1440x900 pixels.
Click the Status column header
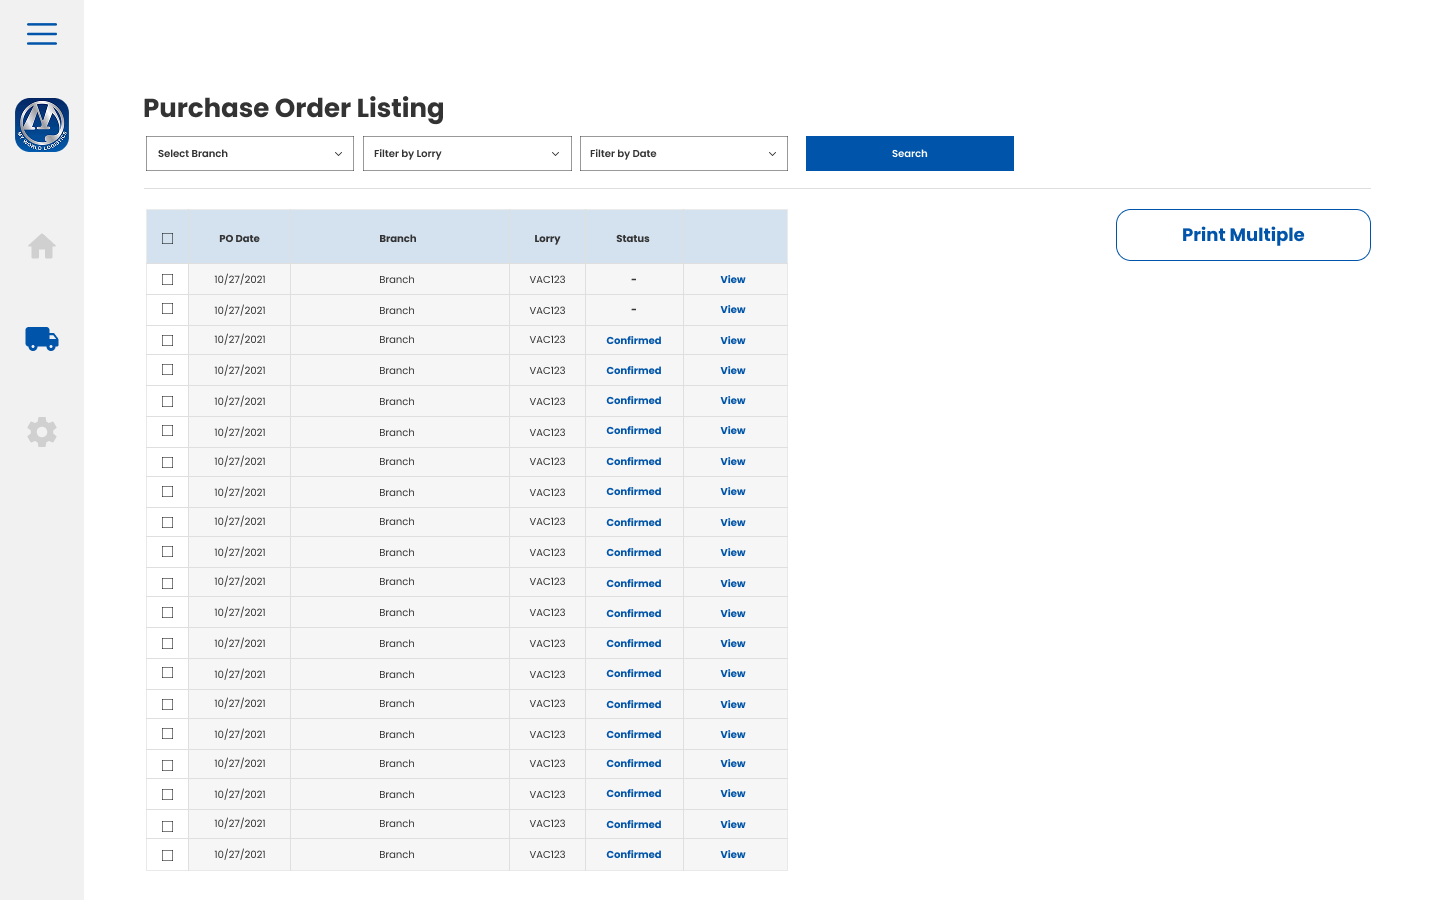[633, 239]
